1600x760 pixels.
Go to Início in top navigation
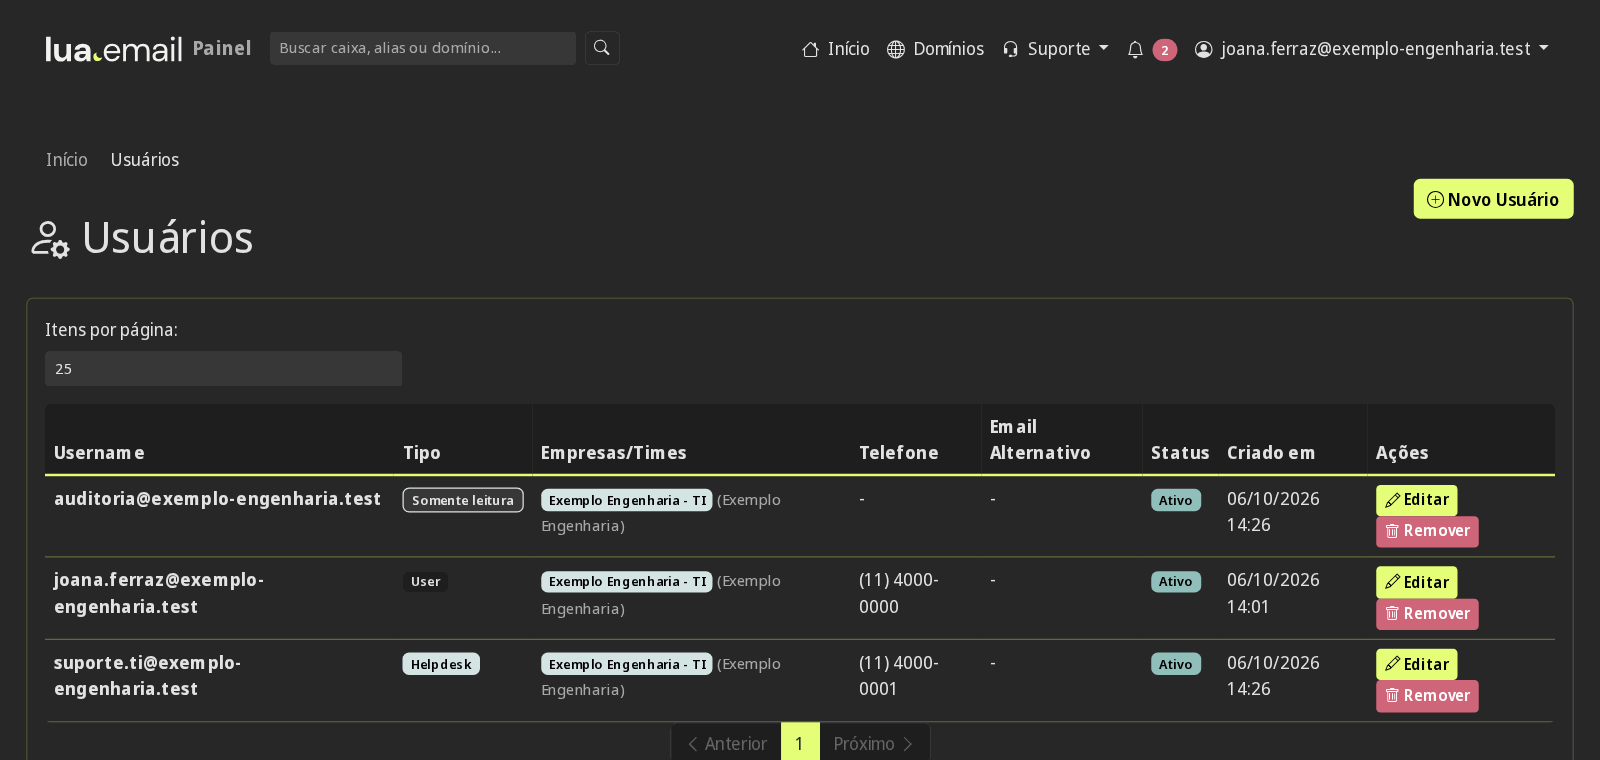[836, 49]
